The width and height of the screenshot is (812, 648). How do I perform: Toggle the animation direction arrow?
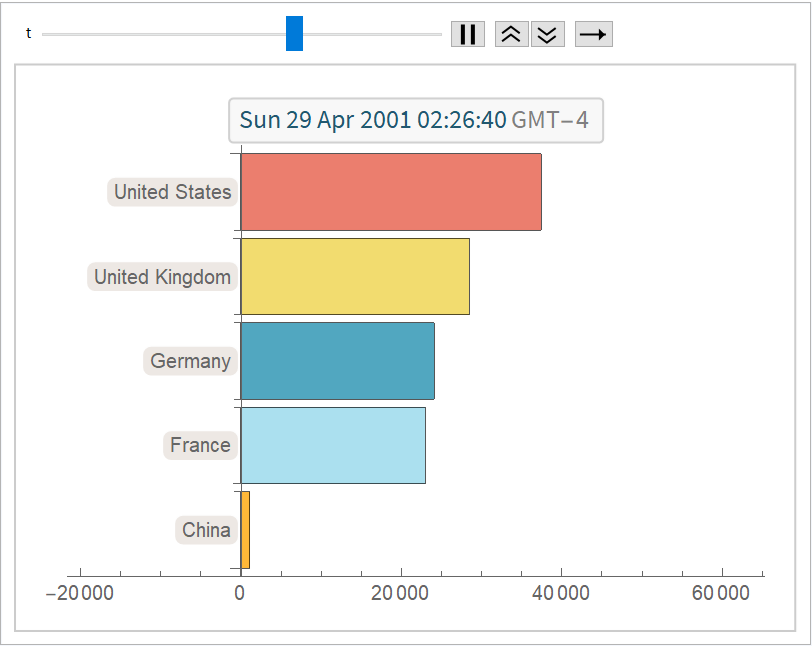(593, 34)
